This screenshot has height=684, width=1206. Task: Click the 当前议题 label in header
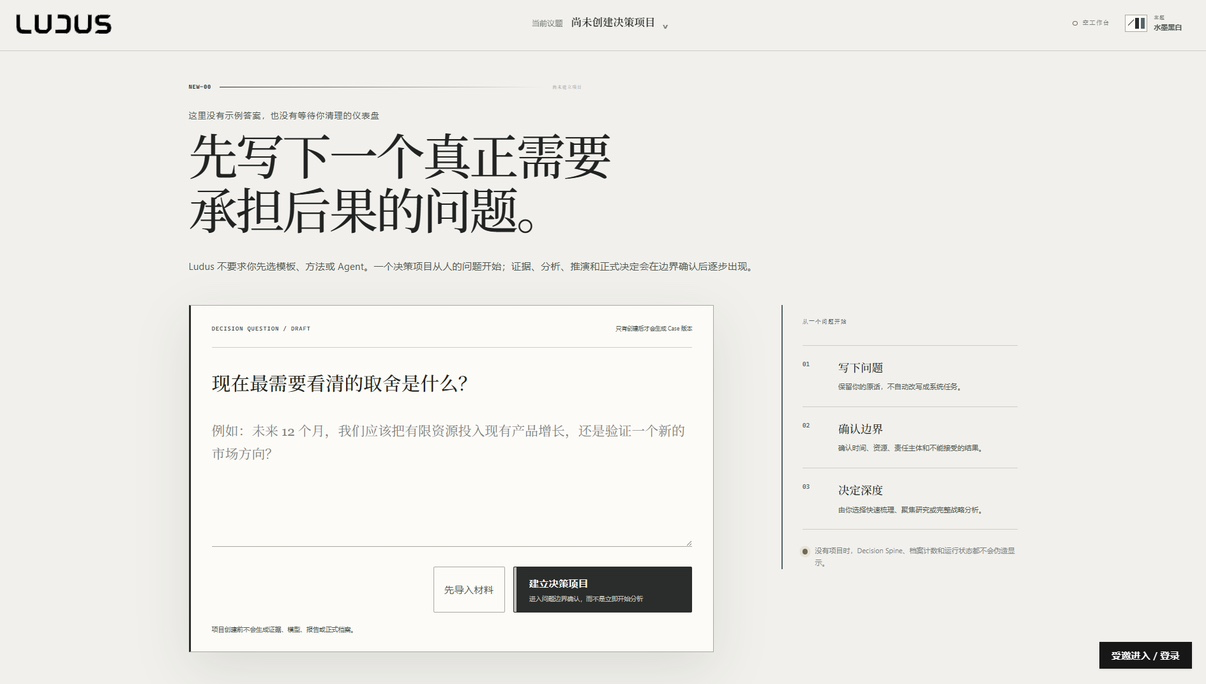(547, 23)
